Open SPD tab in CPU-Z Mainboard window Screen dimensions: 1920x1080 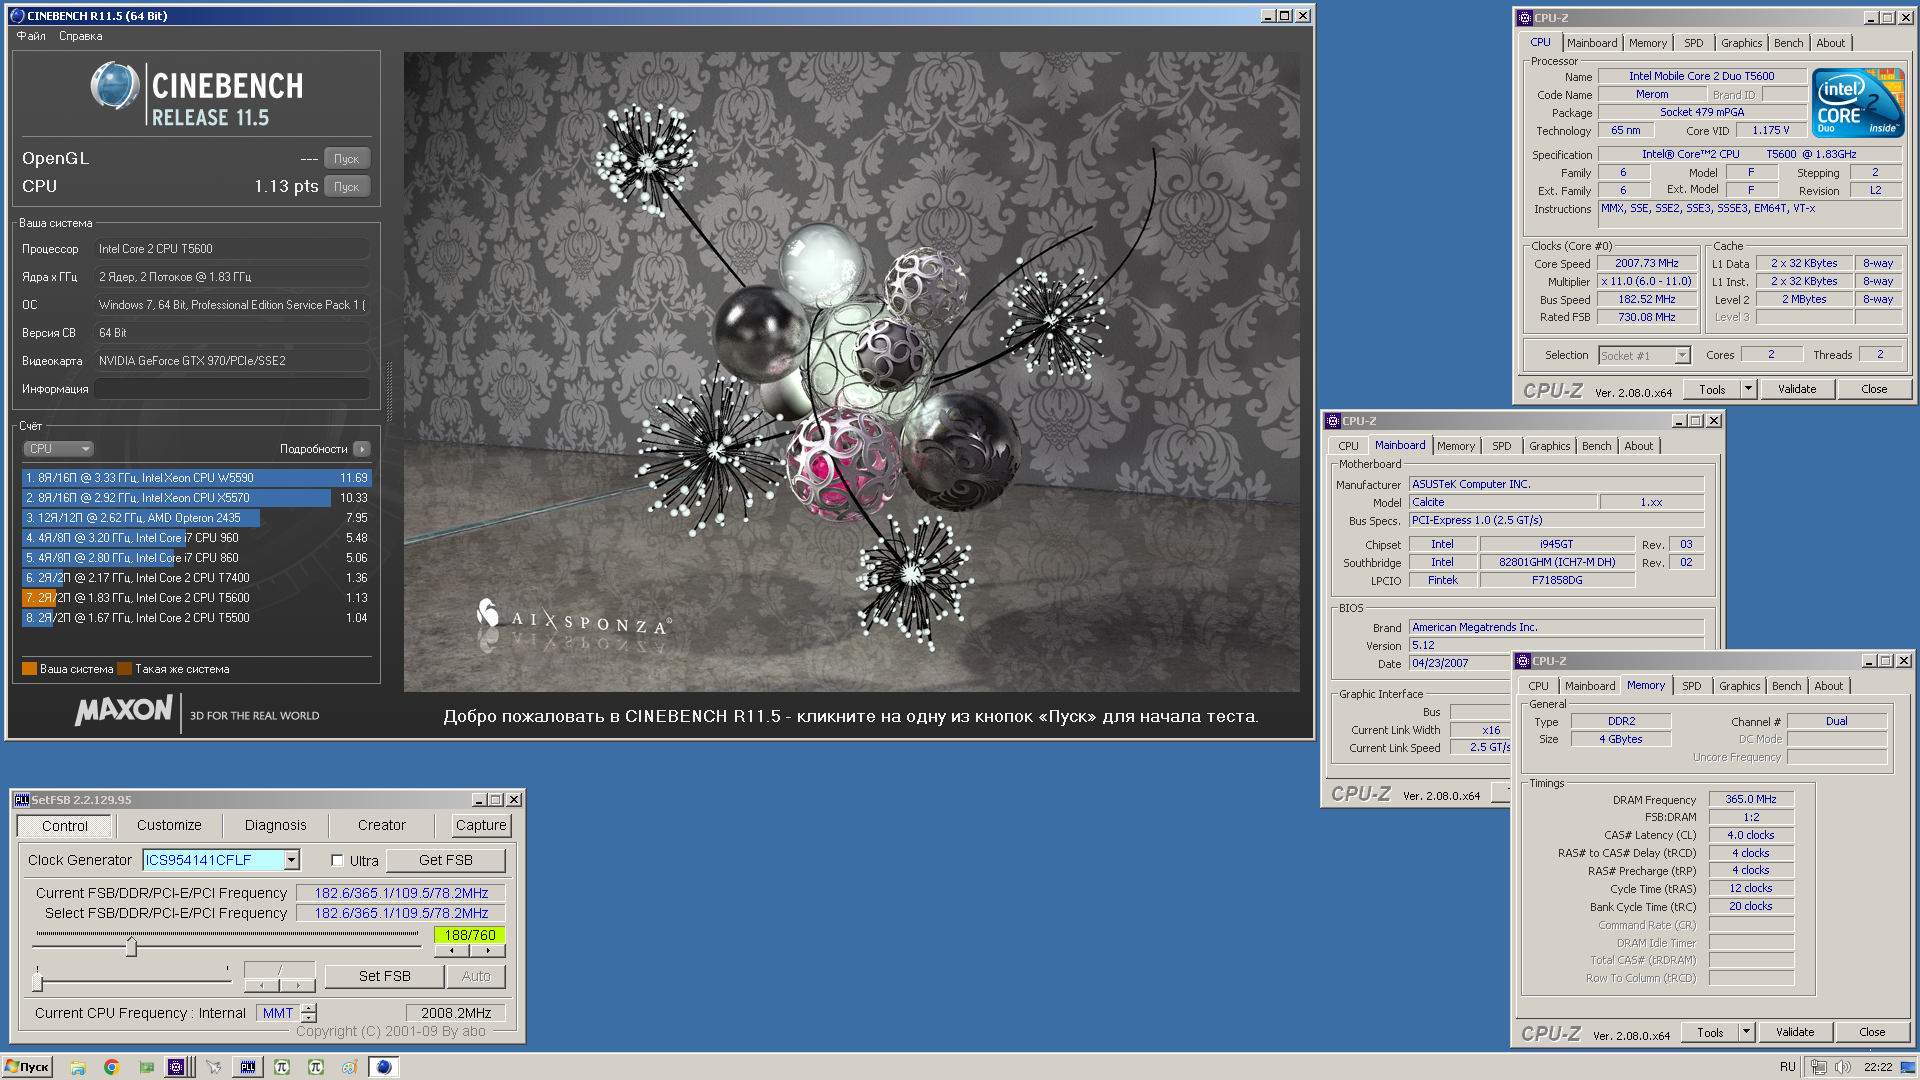pyautogui.click(x=1502, y=446)
